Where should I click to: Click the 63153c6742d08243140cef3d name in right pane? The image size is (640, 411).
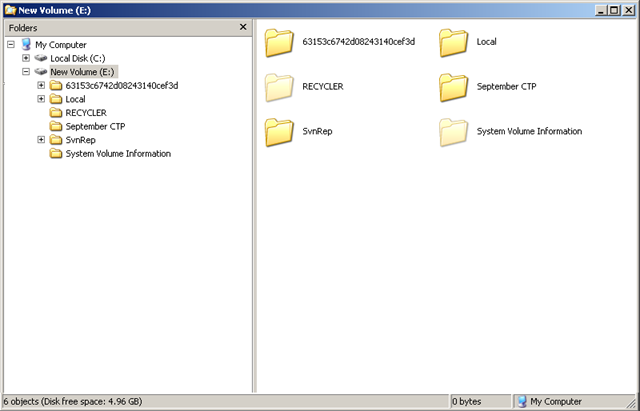pos(358,42)
